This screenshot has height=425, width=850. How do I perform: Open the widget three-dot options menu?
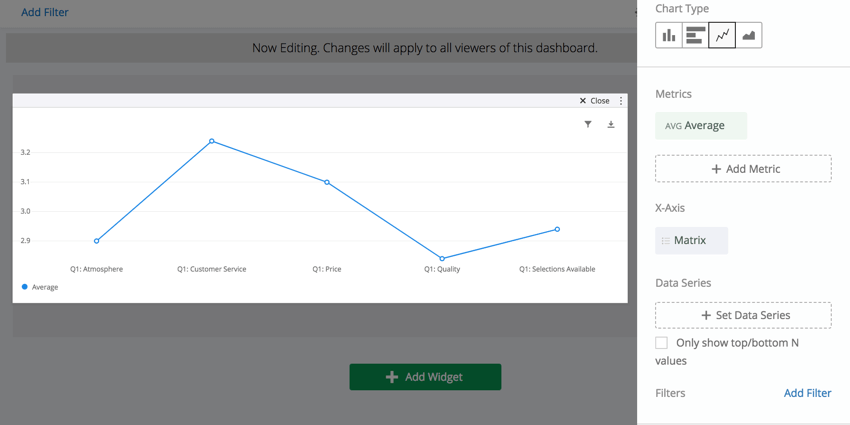621,101
